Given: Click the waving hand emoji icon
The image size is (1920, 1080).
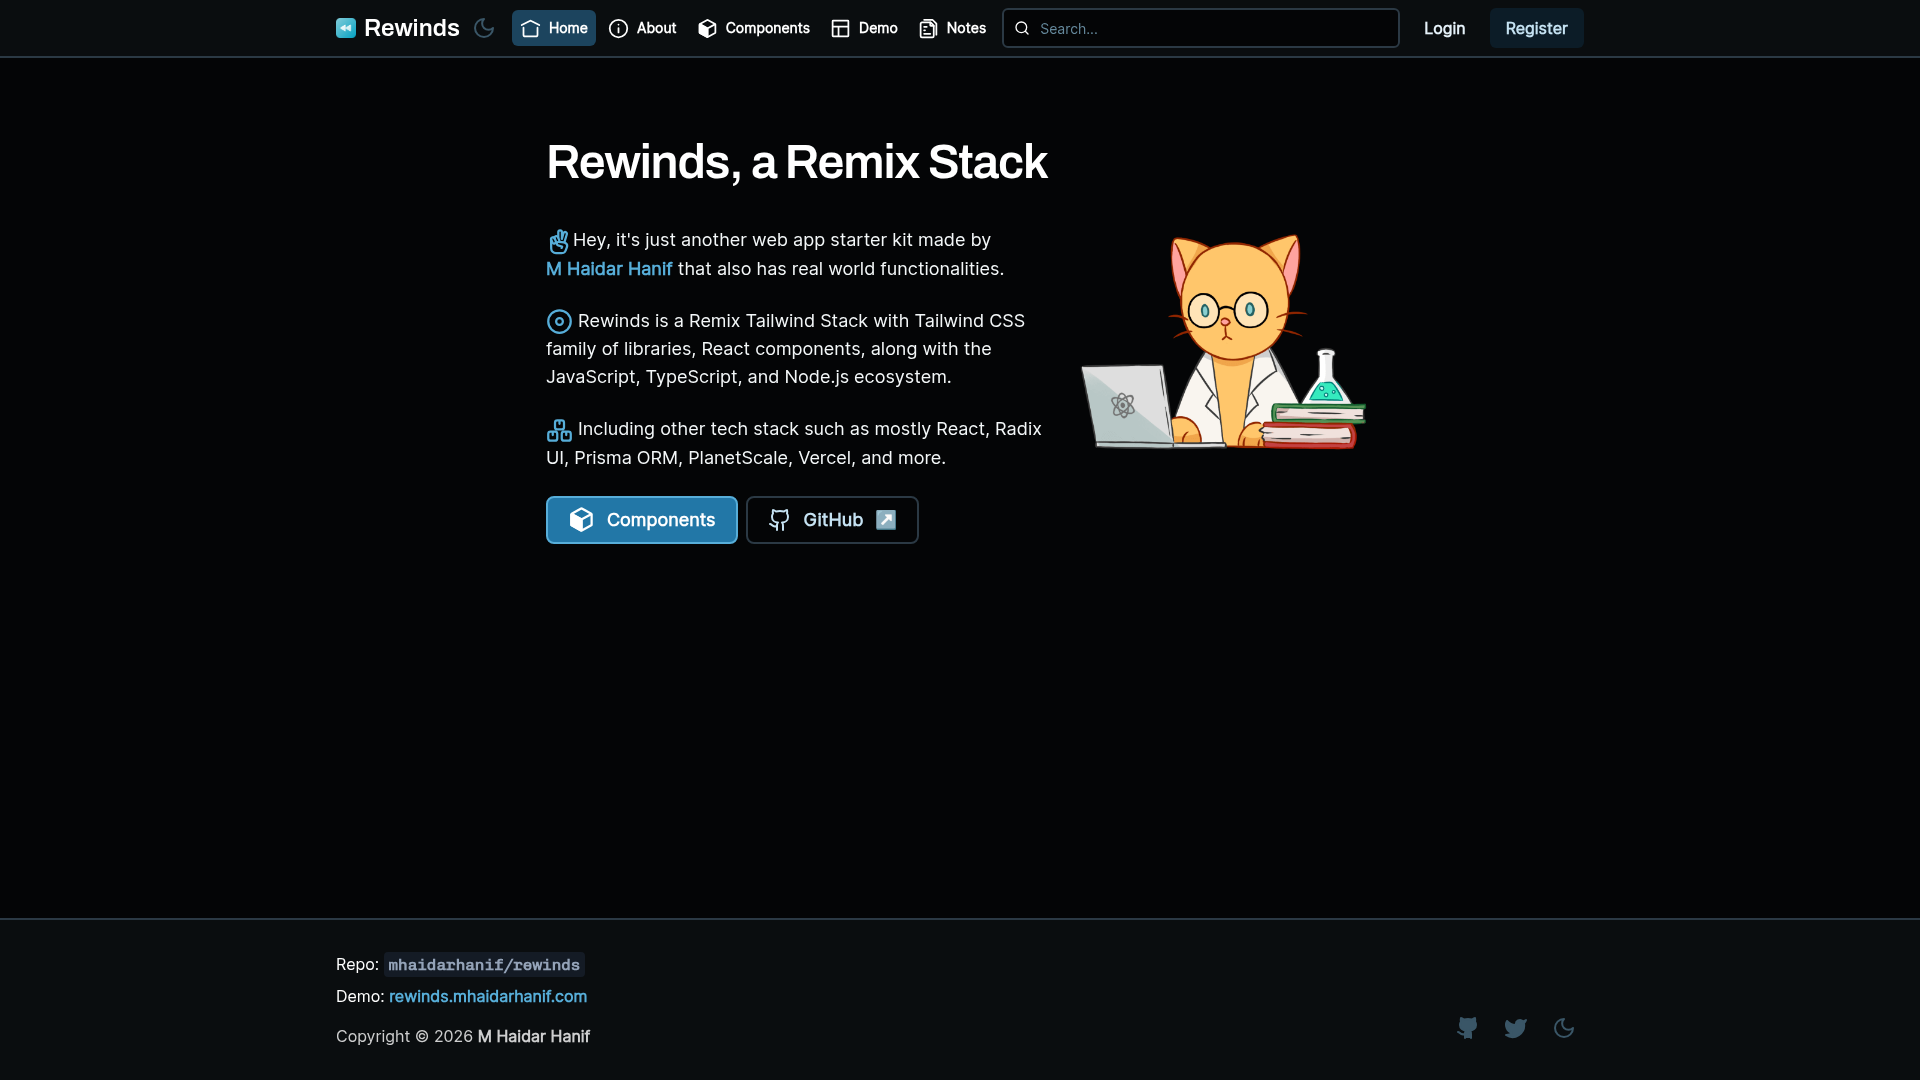Looking at the screenshot, I should pyautogui.click(x=559, y=241).
